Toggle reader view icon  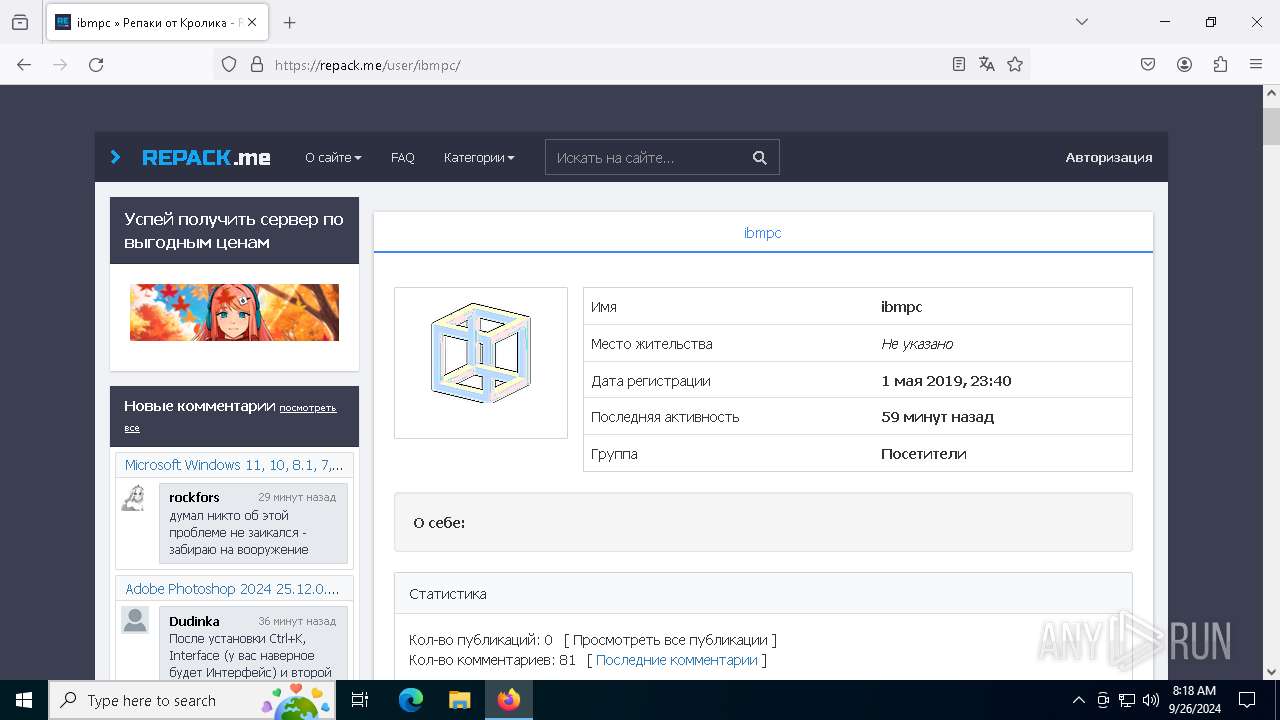959,64
